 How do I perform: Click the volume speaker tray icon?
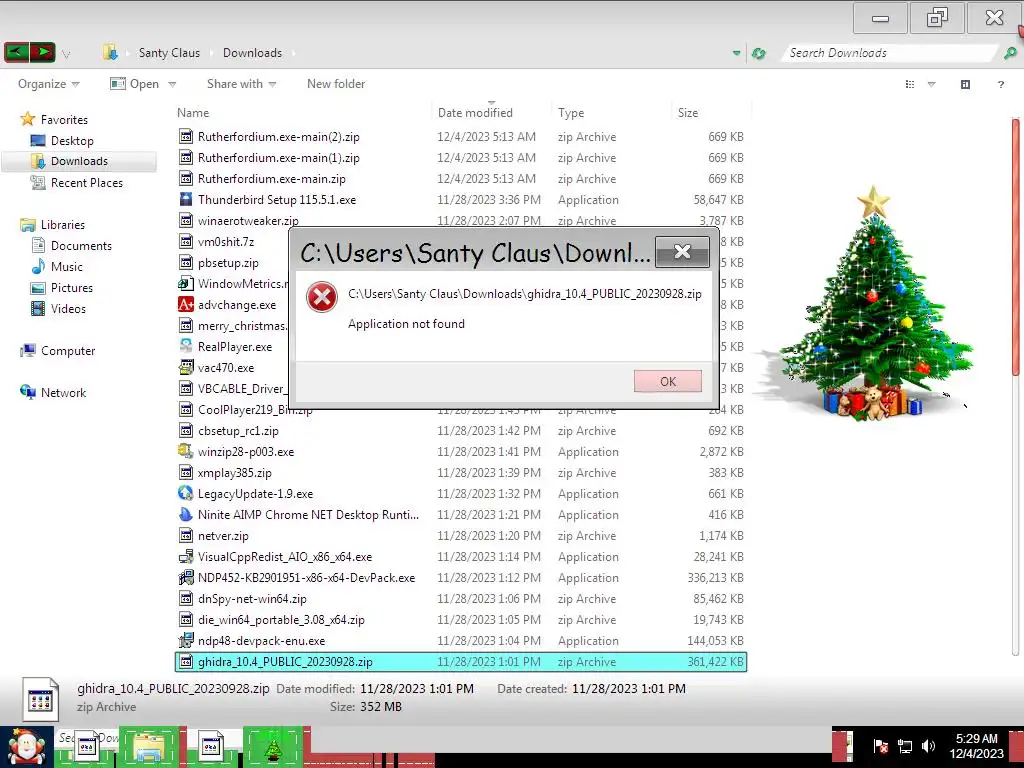pos(928,746)
